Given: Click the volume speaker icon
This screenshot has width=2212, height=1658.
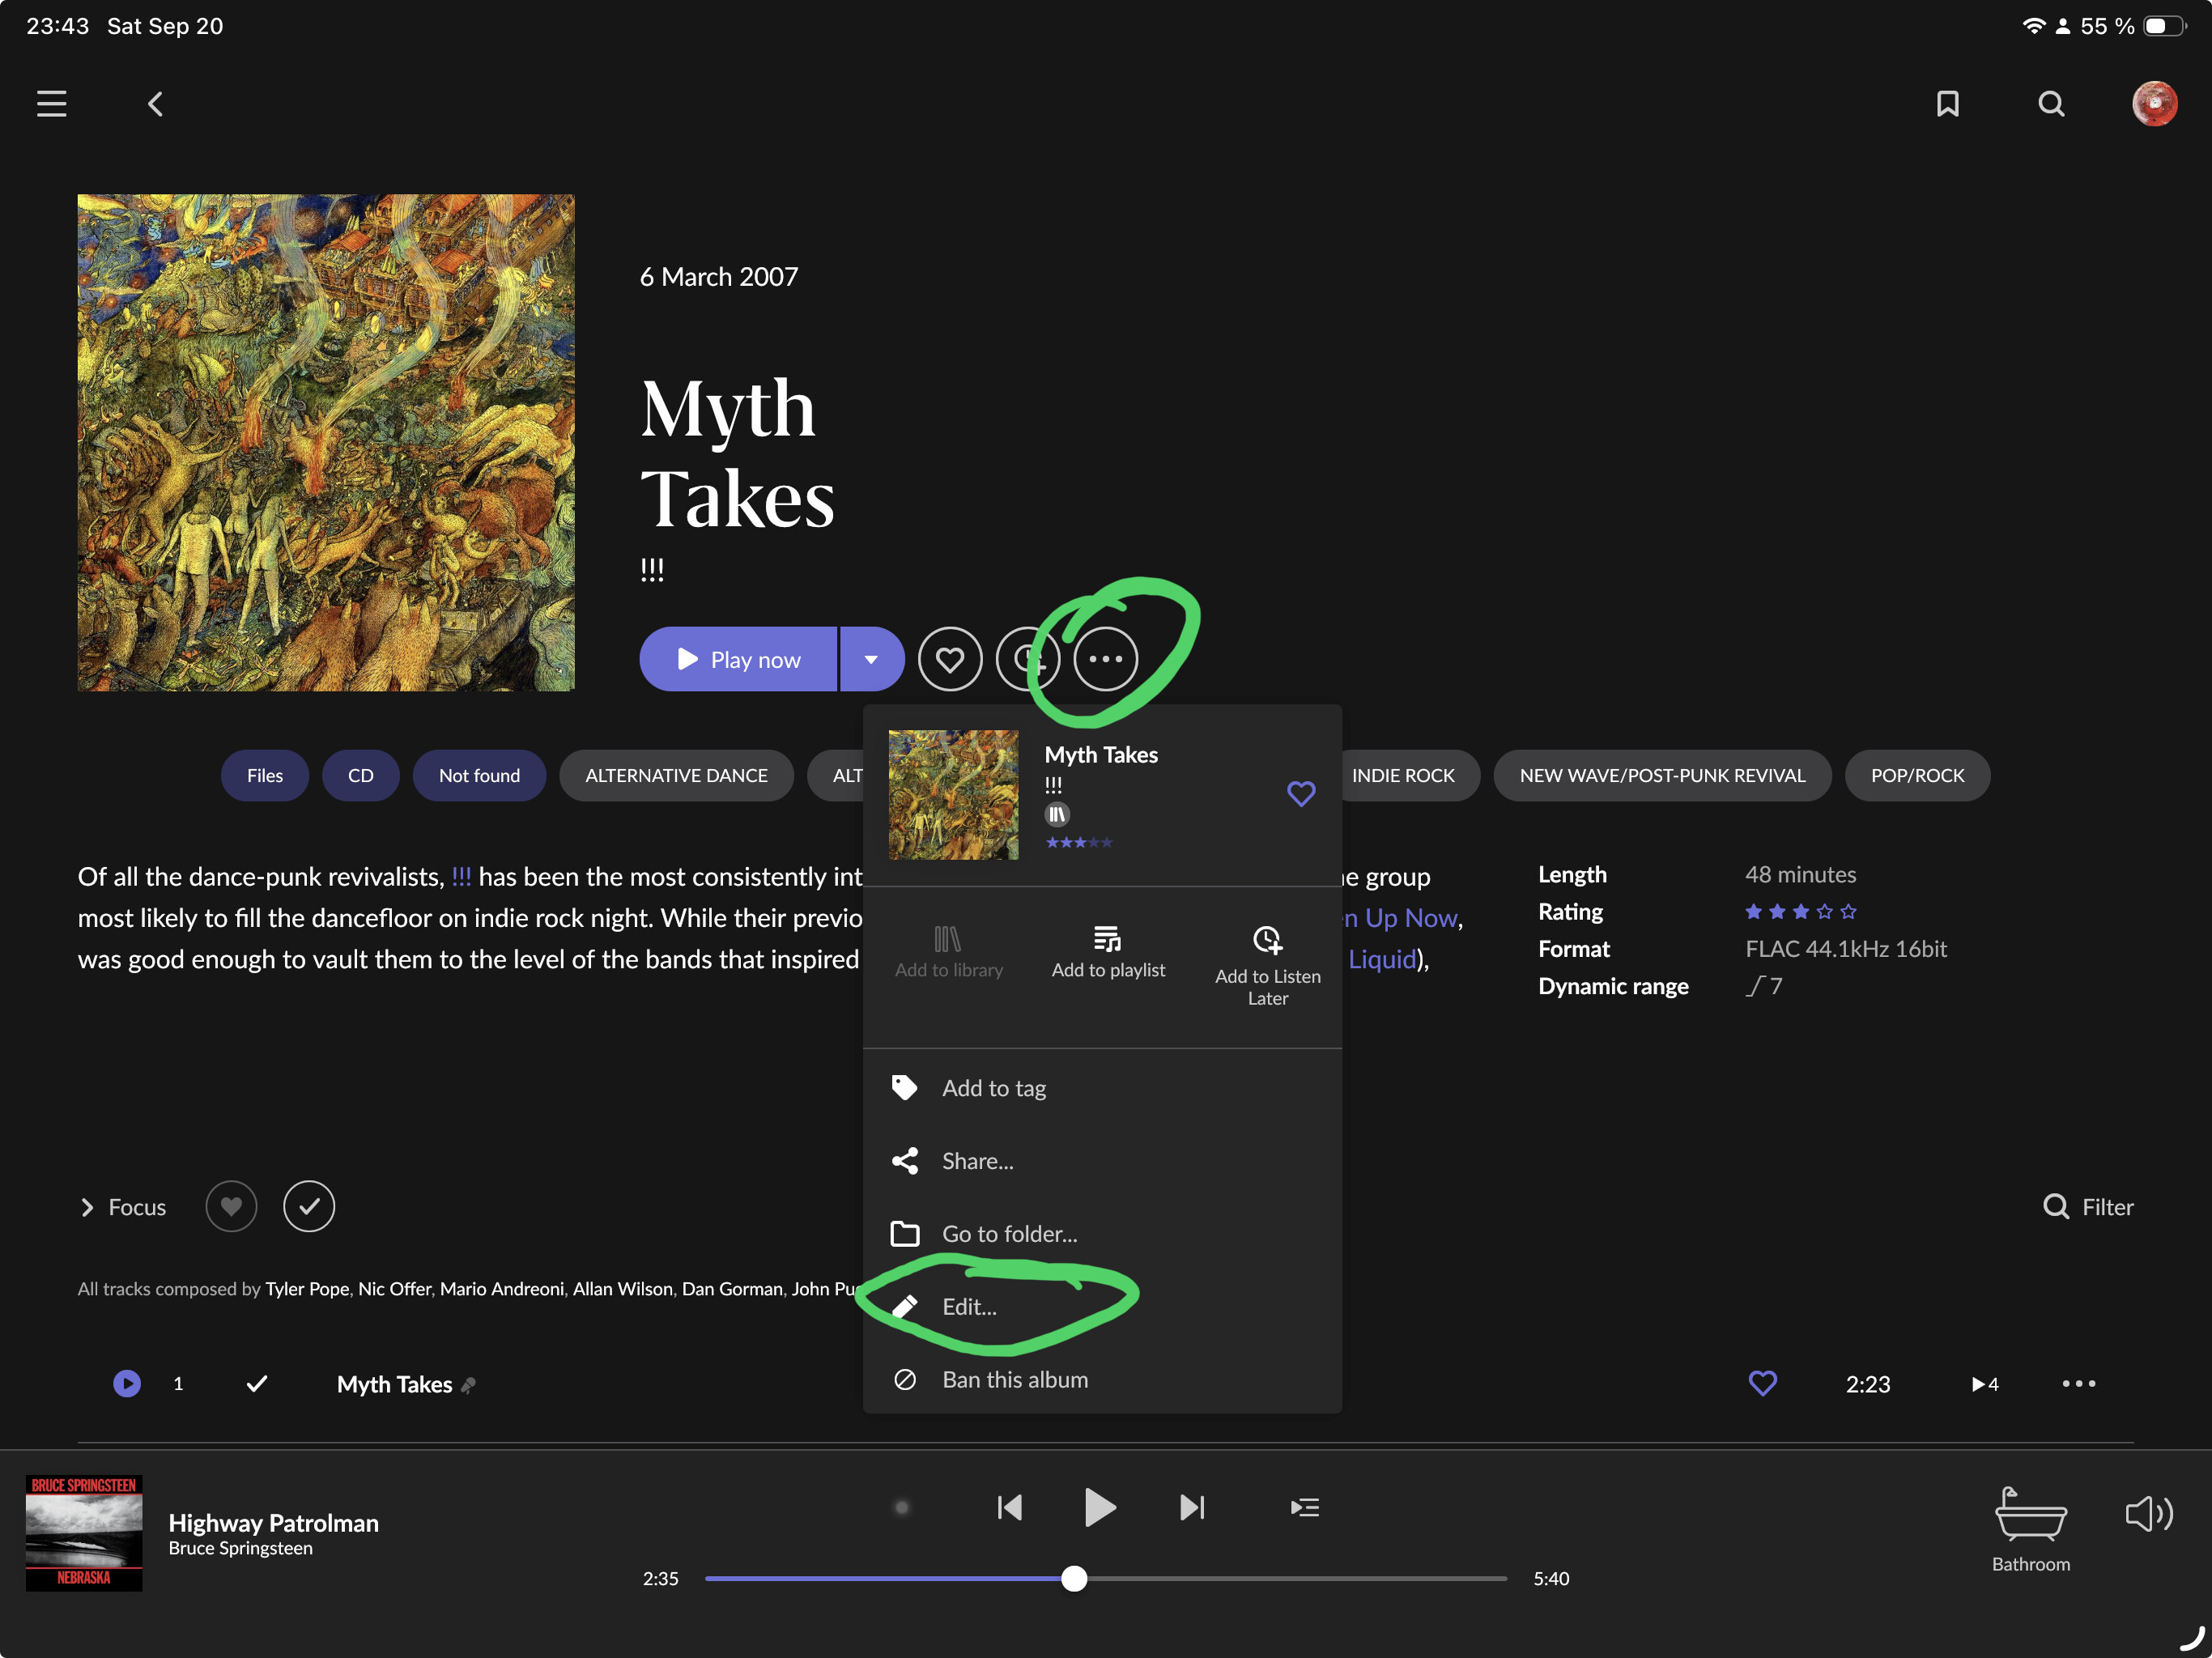Looking at the screenshot, I should click(x=2147, y=1514).
